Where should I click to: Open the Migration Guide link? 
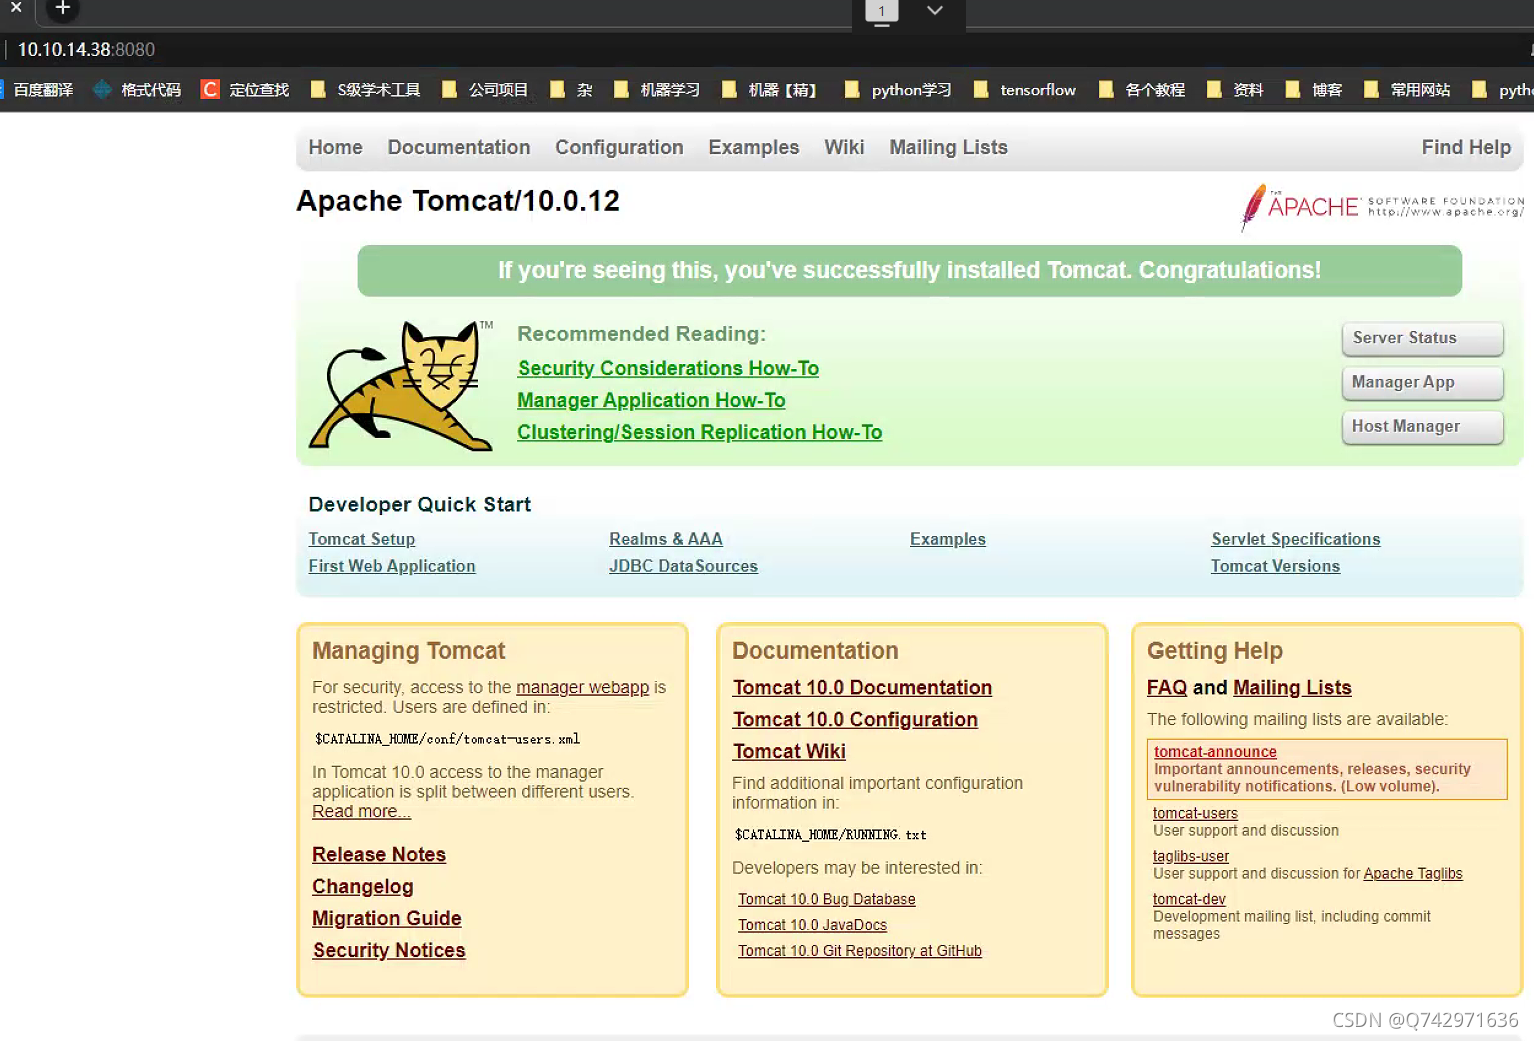pos(386,918)
